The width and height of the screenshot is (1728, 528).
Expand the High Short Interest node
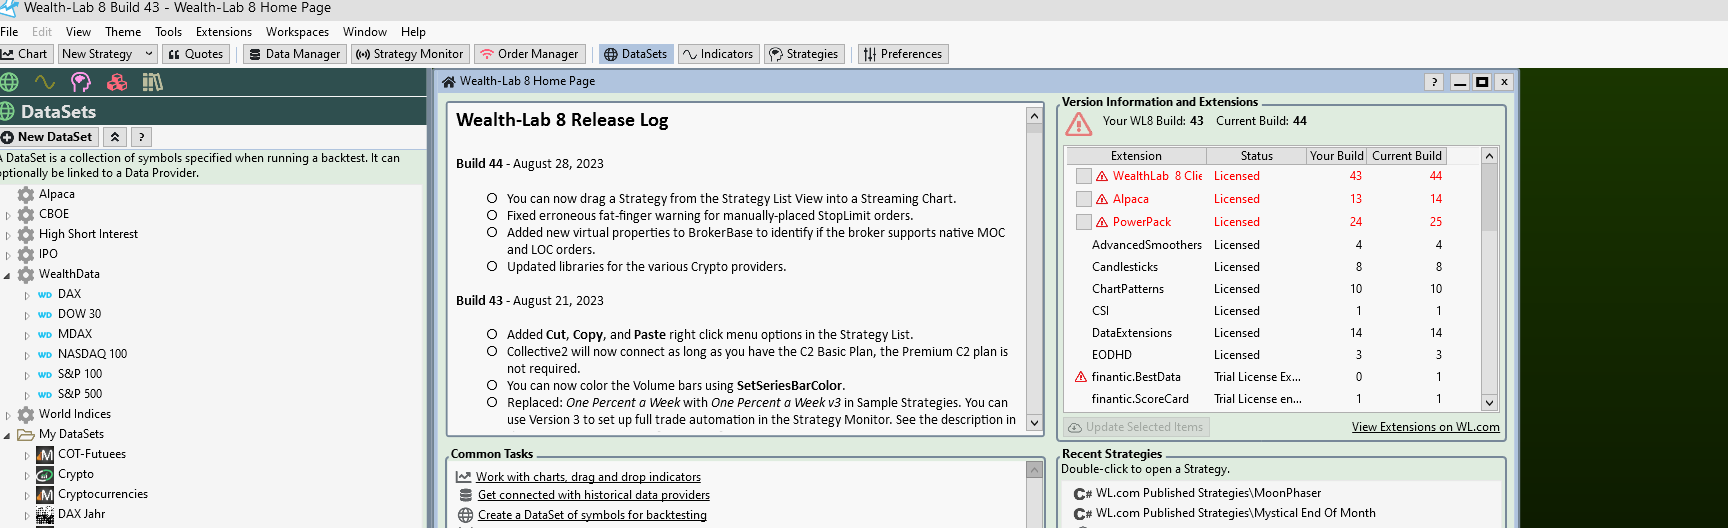pyautogui.click(x=8, y=234)
